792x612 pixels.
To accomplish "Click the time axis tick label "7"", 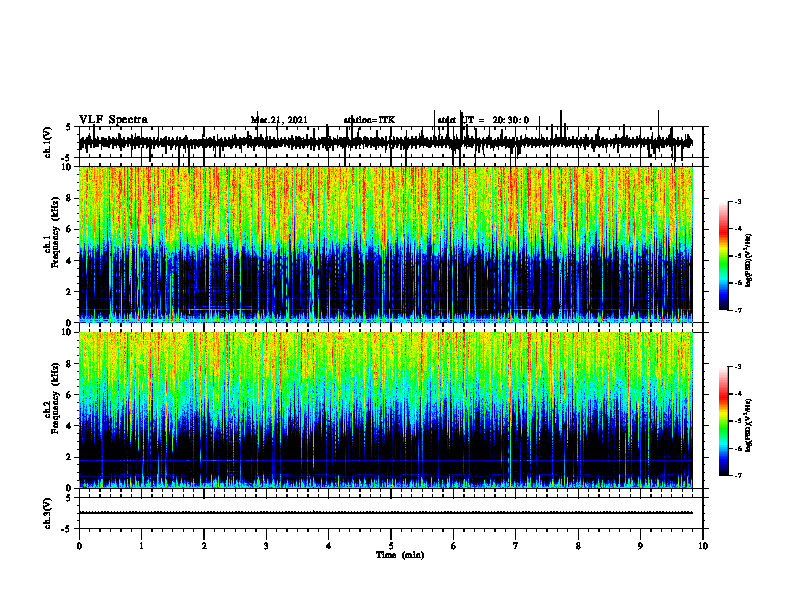I will (x=516, y=546).
